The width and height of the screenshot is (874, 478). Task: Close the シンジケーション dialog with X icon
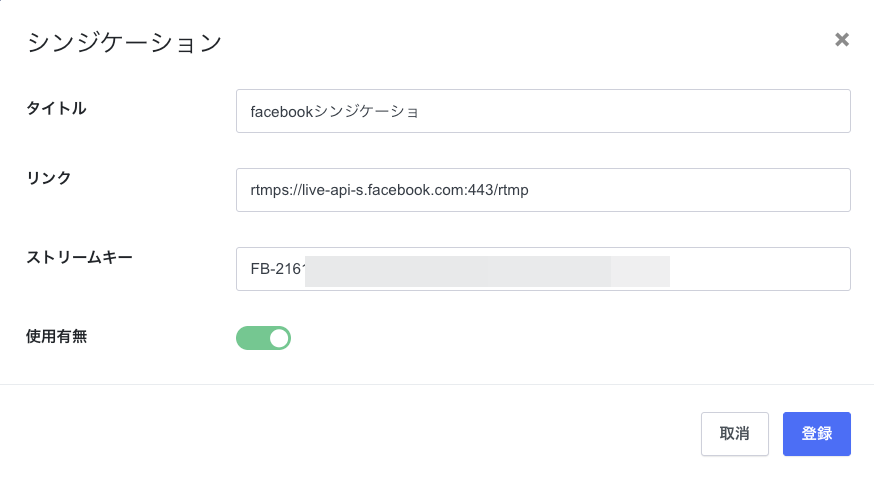[842, 40]
